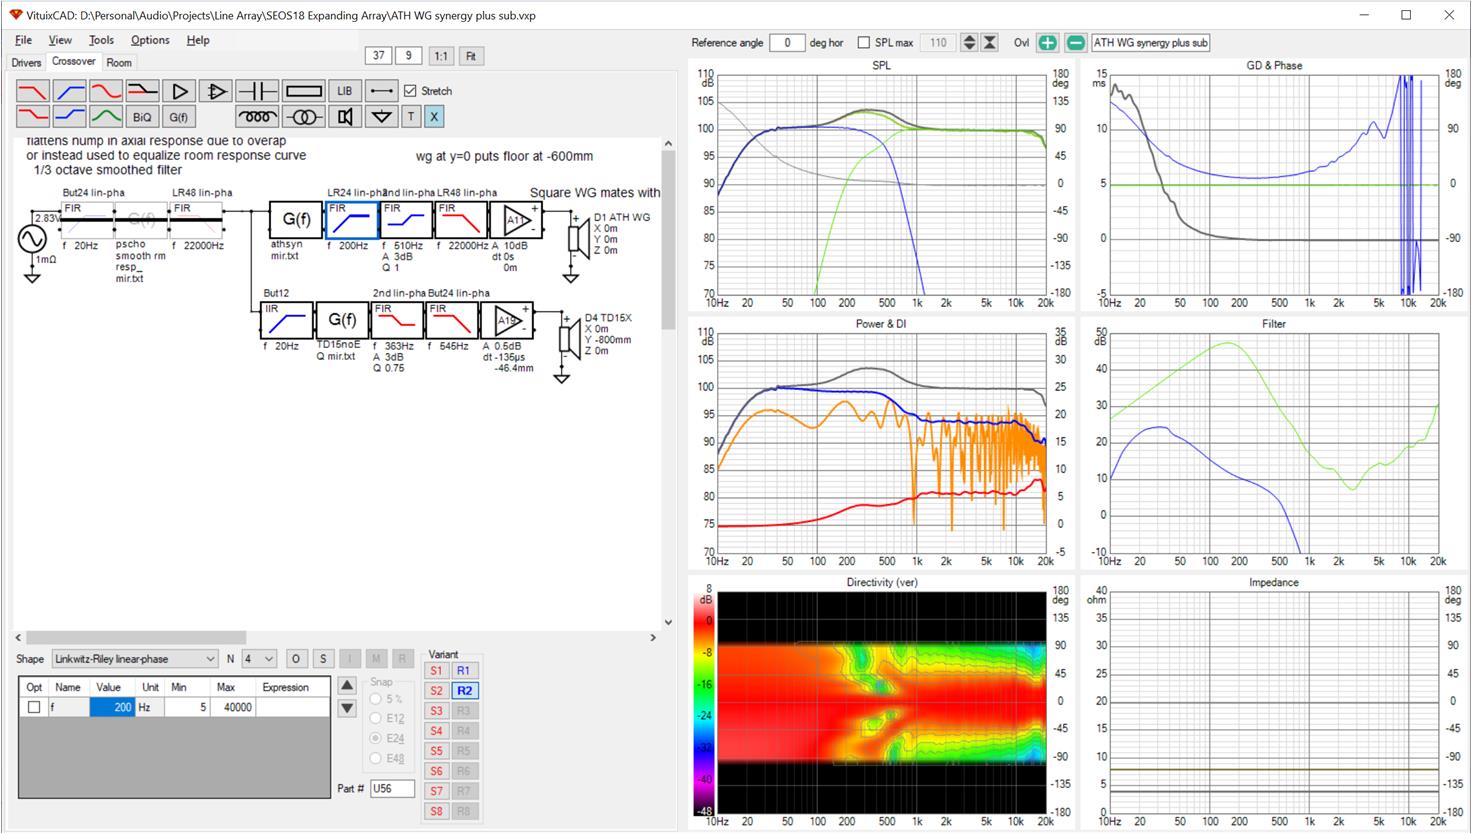This screenshot has width=1472, height=834.
Task: Select the A11 amplifier block in schematic
Action: (516, 220)
